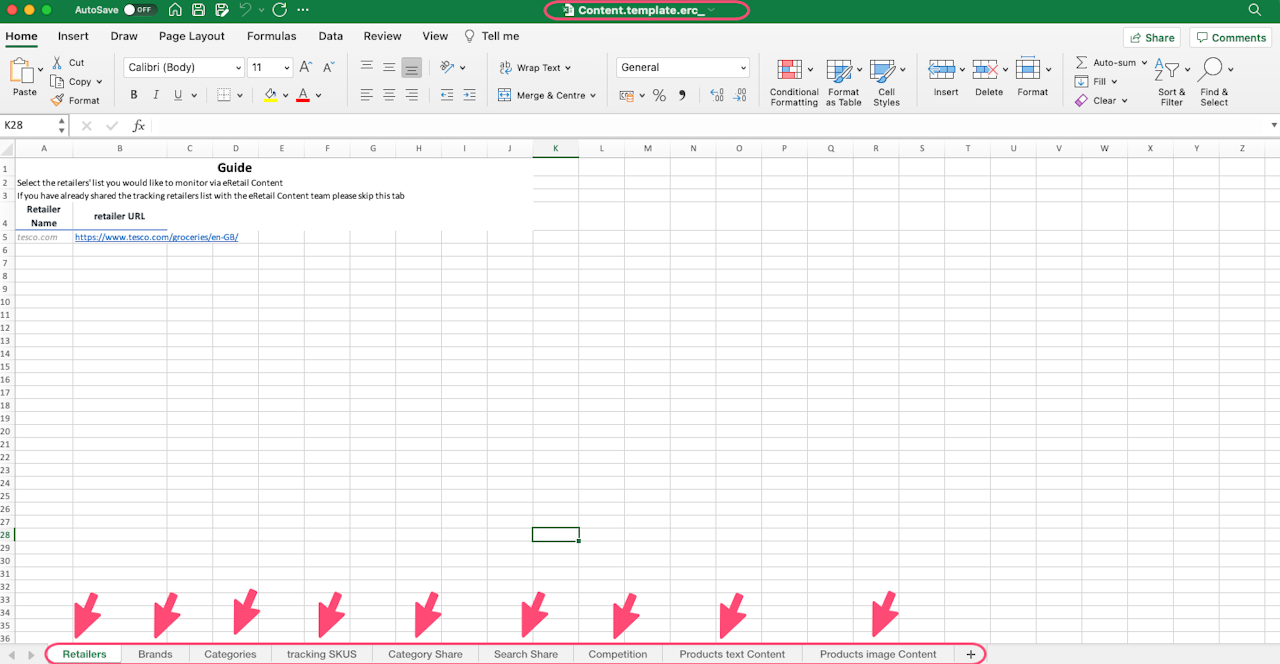Click the Cell Styles icon
This screenshot has width=1280, height=664.
point(882,70)
